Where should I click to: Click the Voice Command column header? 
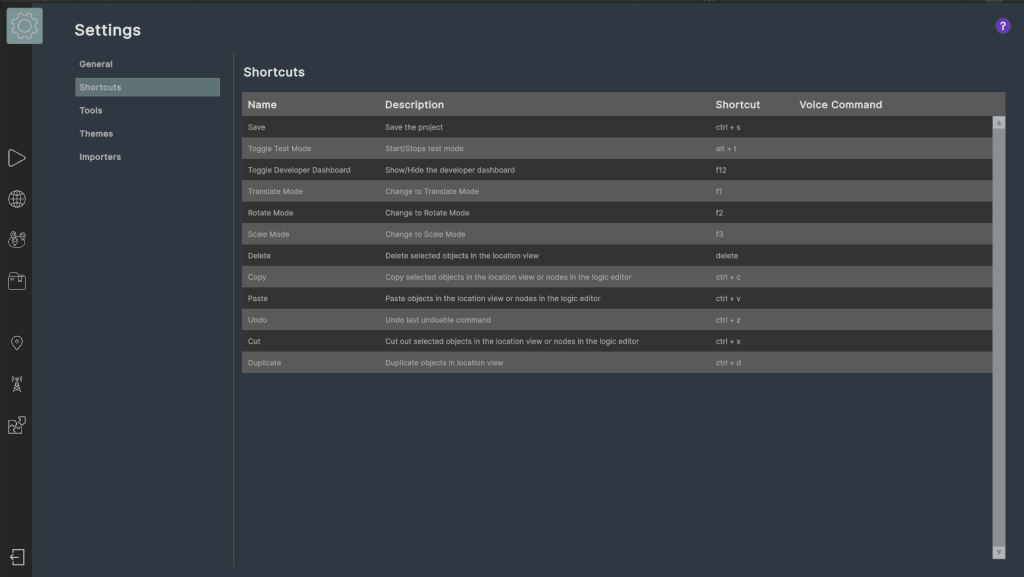[840, 104]
